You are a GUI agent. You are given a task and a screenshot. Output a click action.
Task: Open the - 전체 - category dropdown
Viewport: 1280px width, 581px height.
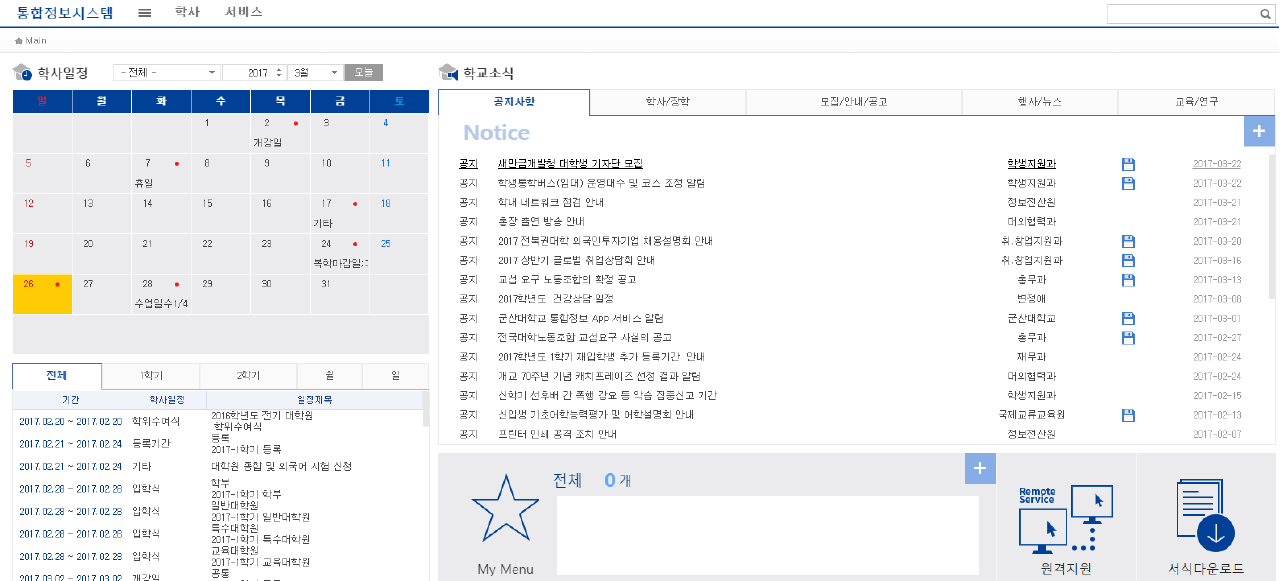click(166, 71)
